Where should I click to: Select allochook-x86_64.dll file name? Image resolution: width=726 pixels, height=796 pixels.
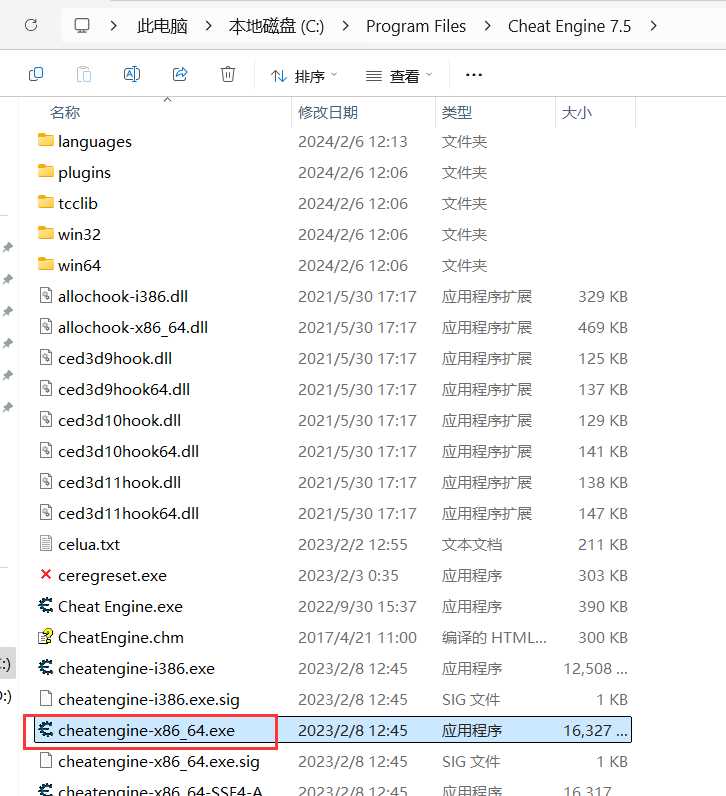[x=133, y=328]
